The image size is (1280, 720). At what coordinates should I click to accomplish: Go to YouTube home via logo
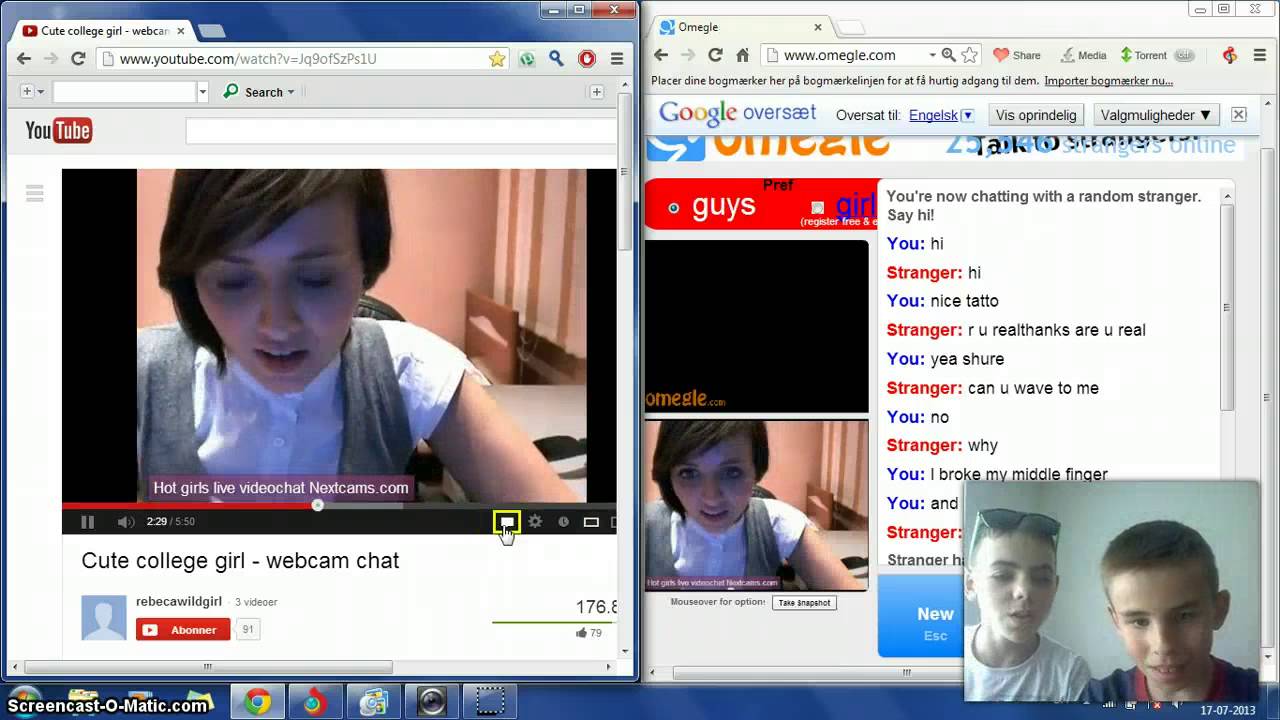tap(58, 131)
